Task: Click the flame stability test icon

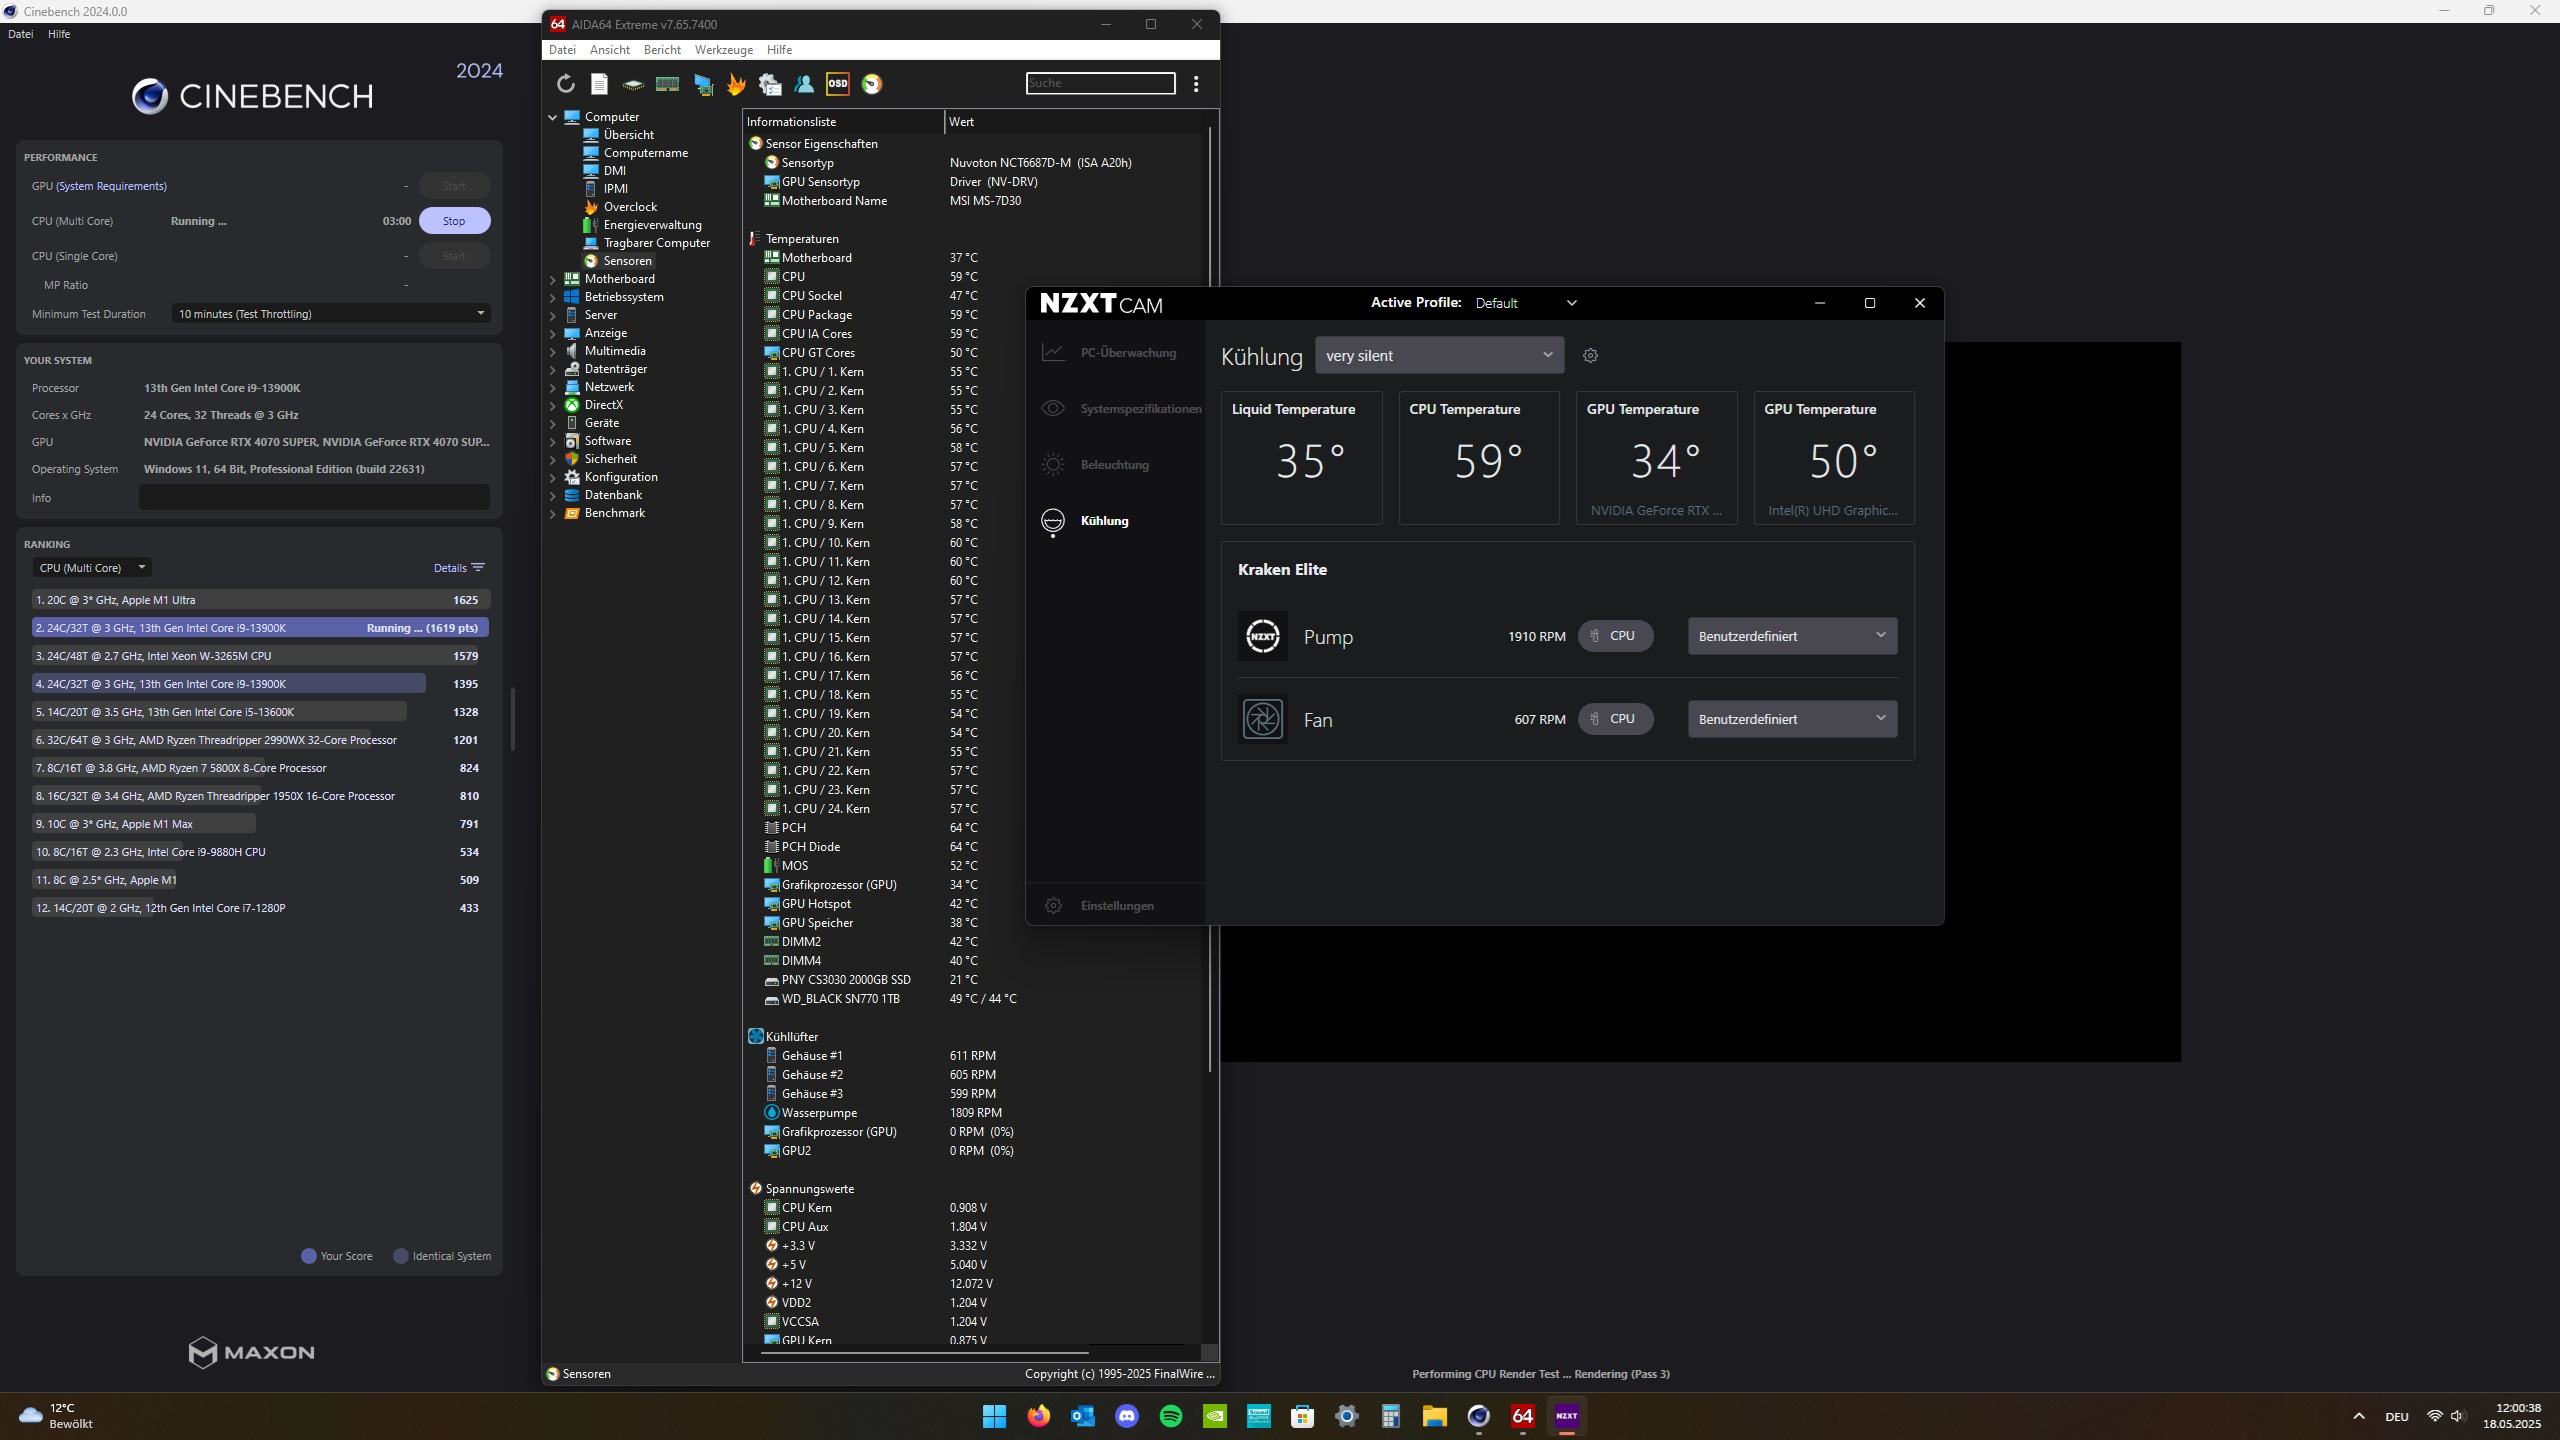Action: tap(736, 84)
